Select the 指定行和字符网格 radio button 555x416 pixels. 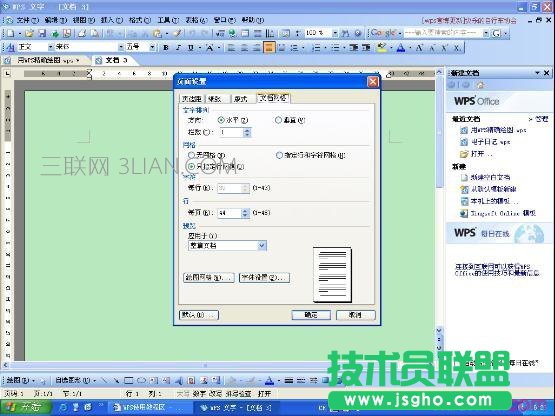pyautogui.click(x=279, y=155)
